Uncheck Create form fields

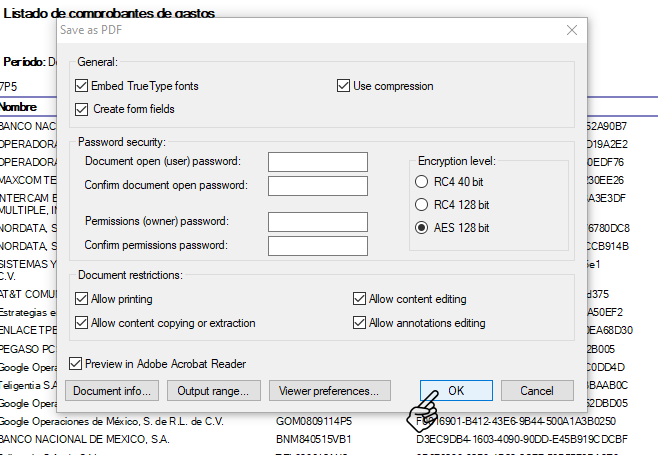coord(82,108)
